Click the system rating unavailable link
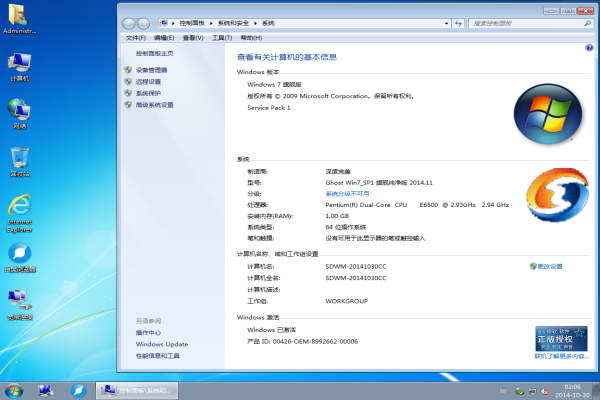Screen dimensions: 600x400 click(x=347, y=194)
